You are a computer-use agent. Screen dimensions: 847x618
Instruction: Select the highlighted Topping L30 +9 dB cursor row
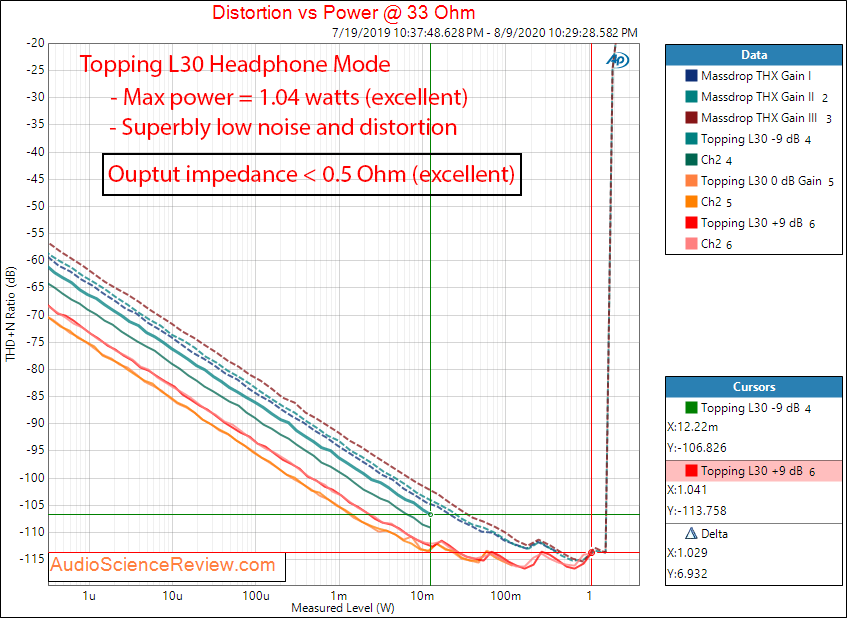pos(754,471)
